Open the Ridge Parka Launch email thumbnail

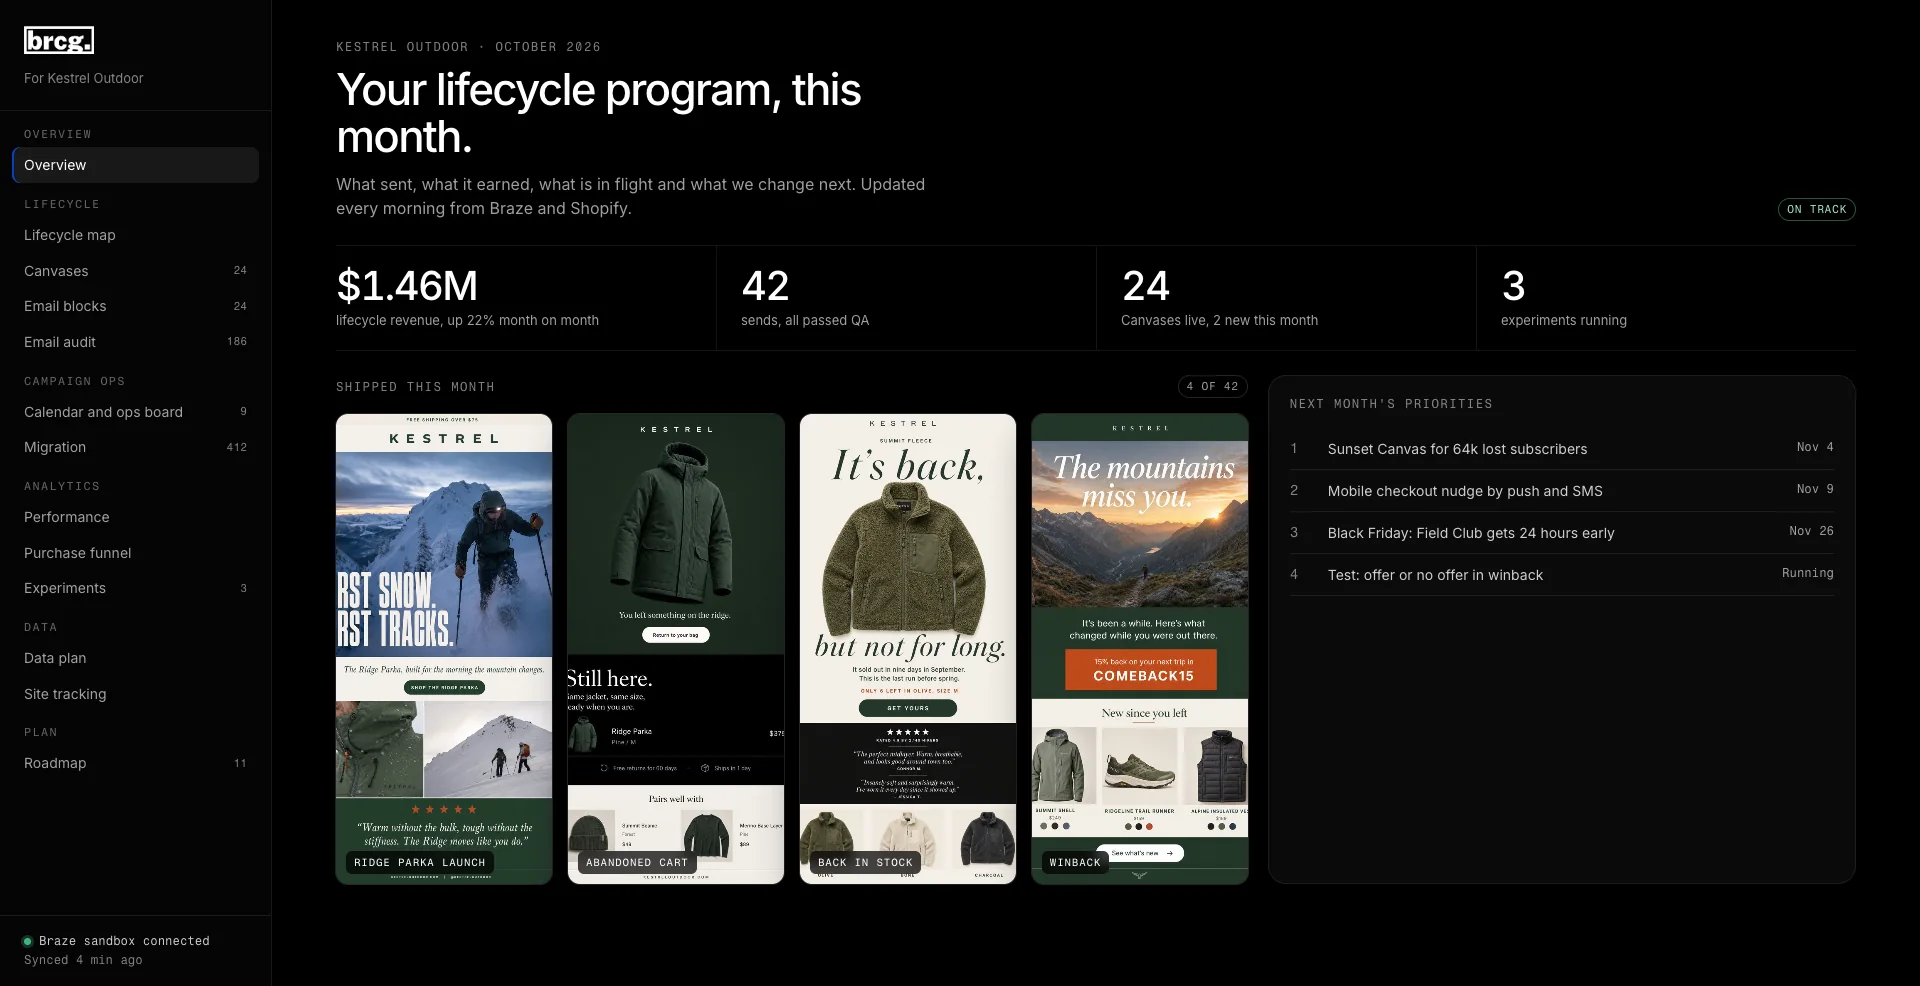tap(444, 649)
